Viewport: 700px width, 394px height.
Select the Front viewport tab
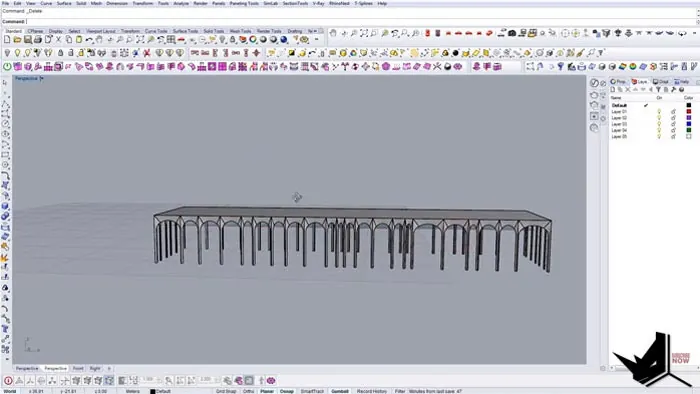click(78, 369)
